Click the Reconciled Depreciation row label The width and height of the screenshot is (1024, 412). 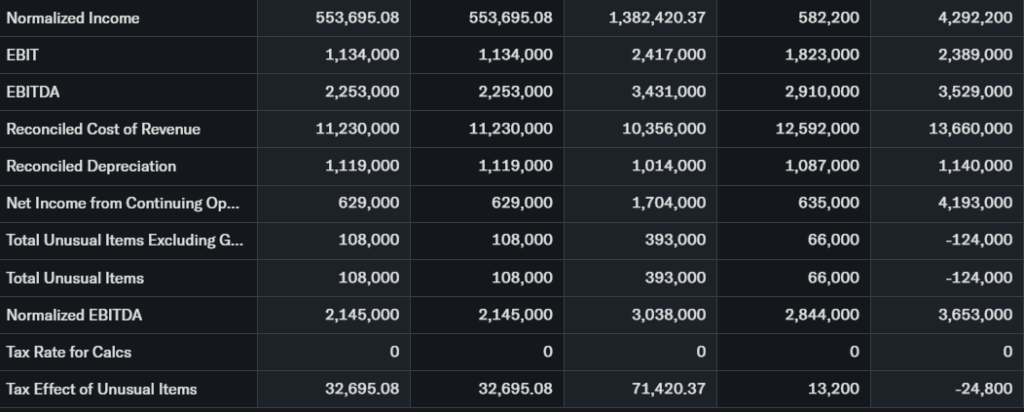coord(91,166)
